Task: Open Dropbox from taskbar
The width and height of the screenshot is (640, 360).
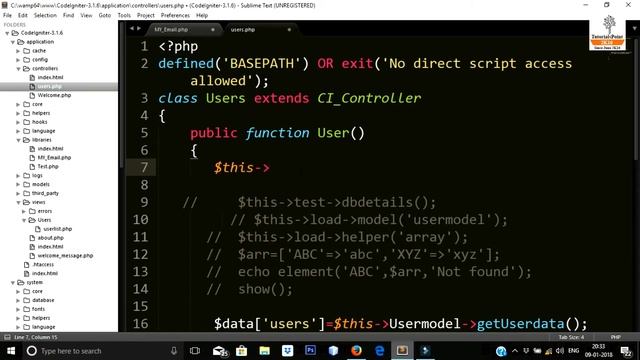Action: click(x=287, y=351)
